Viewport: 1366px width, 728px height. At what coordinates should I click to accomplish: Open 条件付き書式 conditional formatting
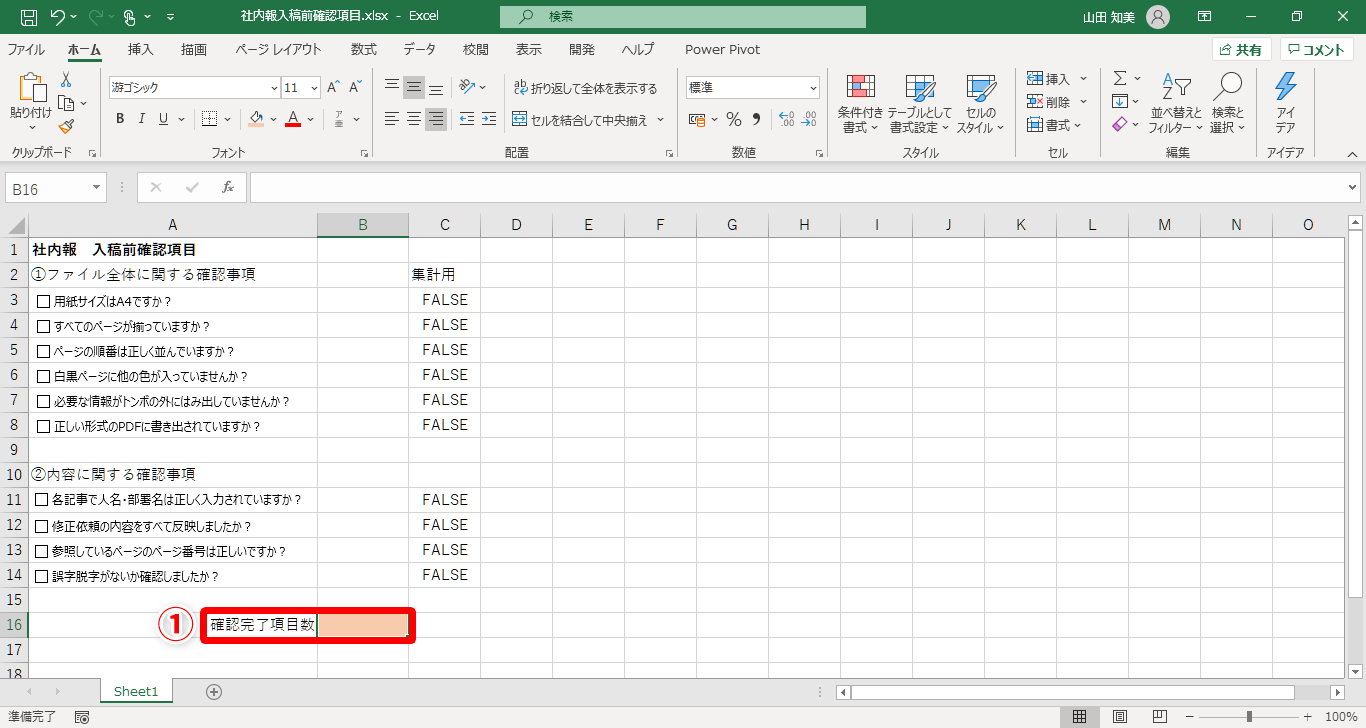[860, 104]
